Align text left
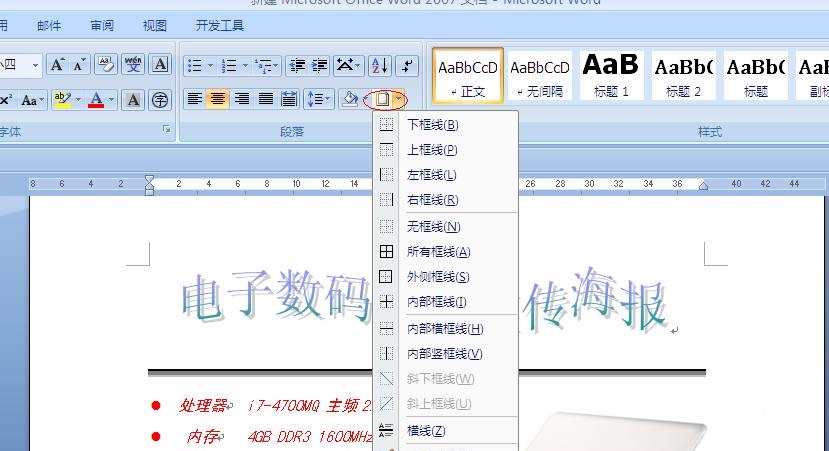Image resolution: width=829 pixels, height=451 pixels. [195, 99]
